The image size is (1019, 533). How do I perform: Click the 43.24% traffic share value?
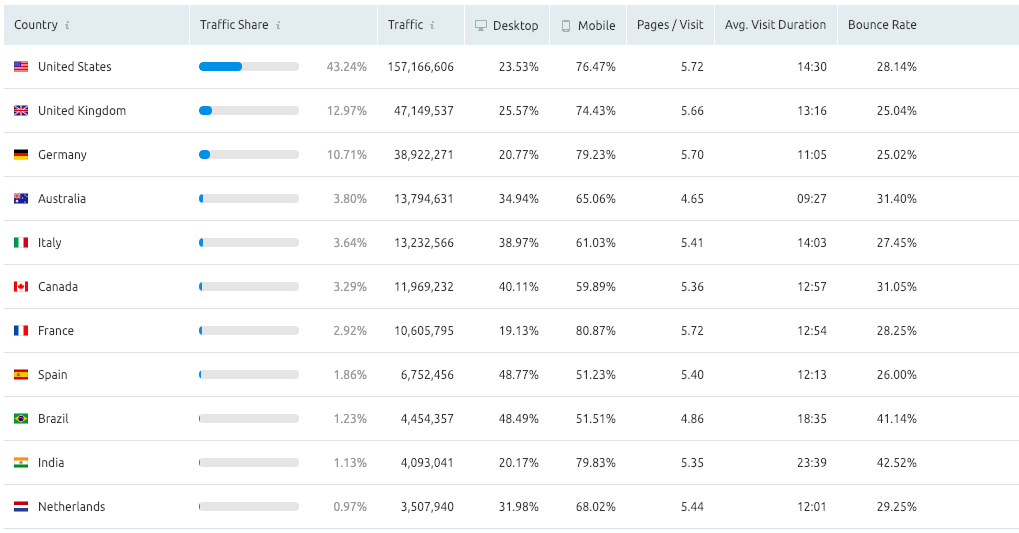point(346,66)
